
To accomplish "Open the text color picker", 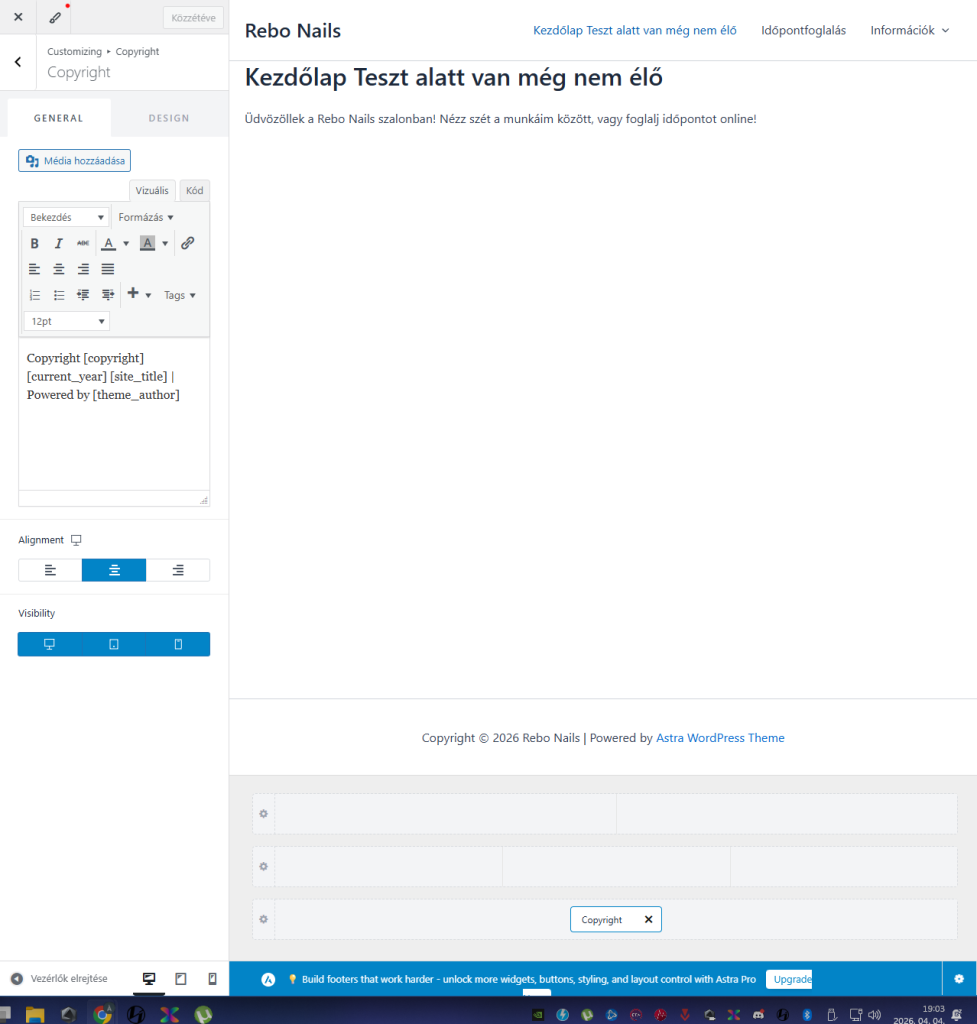I will [109, 243].
